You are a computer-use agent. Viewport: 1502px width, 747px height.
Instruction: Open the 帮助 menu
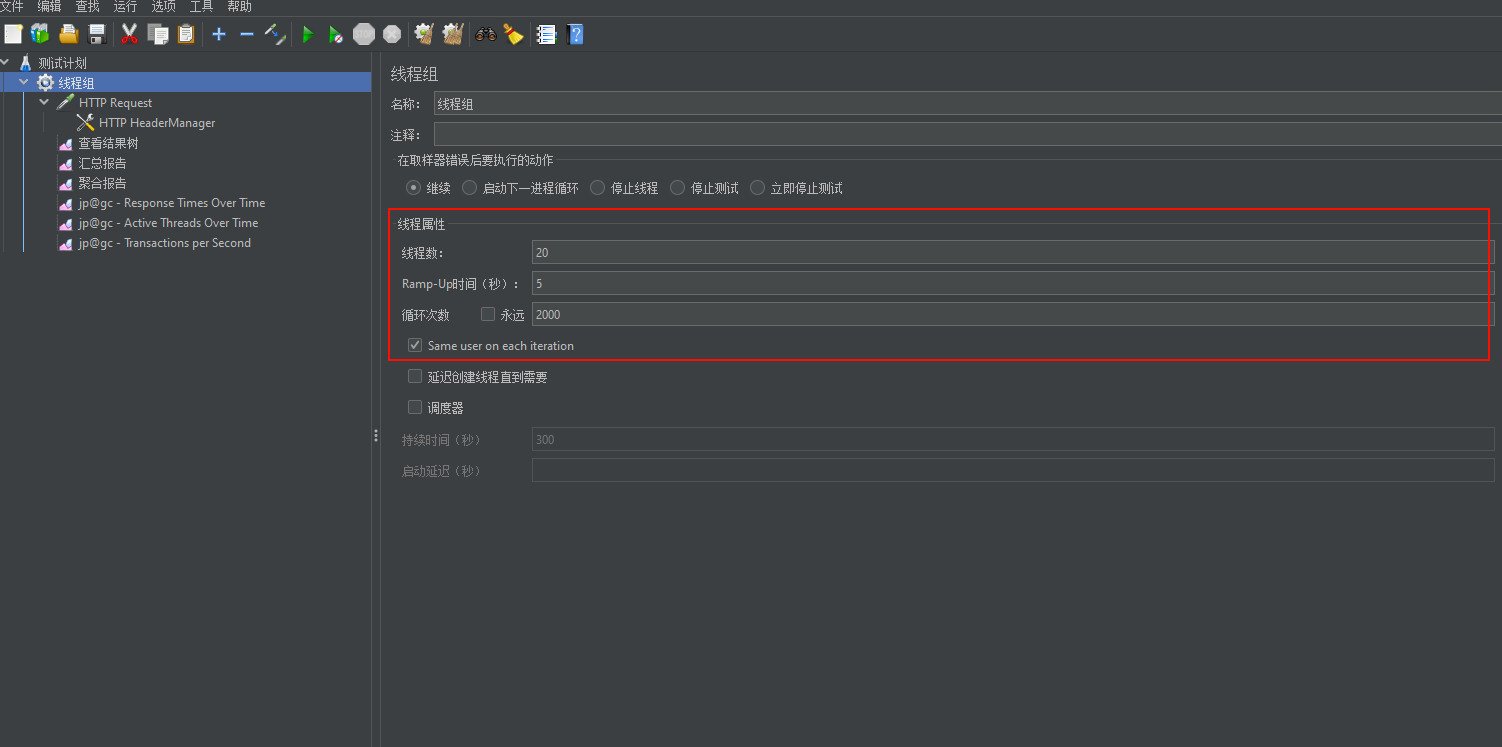[239, 7]
